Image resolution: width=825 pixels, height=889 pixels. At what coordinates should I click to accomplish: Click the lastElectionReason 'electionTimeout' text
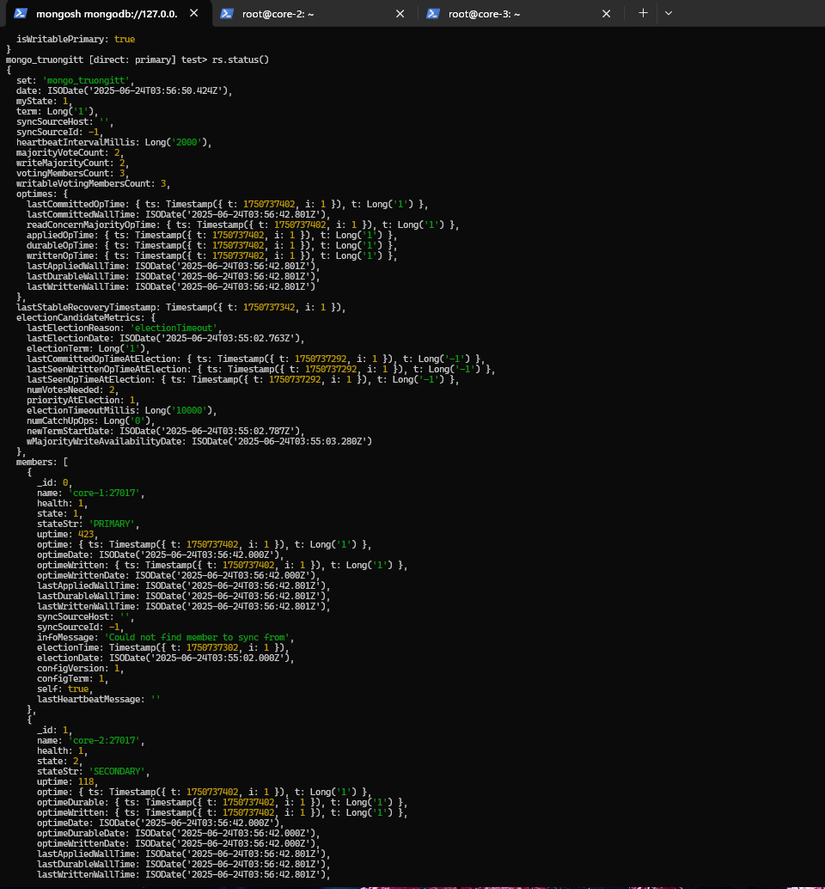(x=174, y=328)
